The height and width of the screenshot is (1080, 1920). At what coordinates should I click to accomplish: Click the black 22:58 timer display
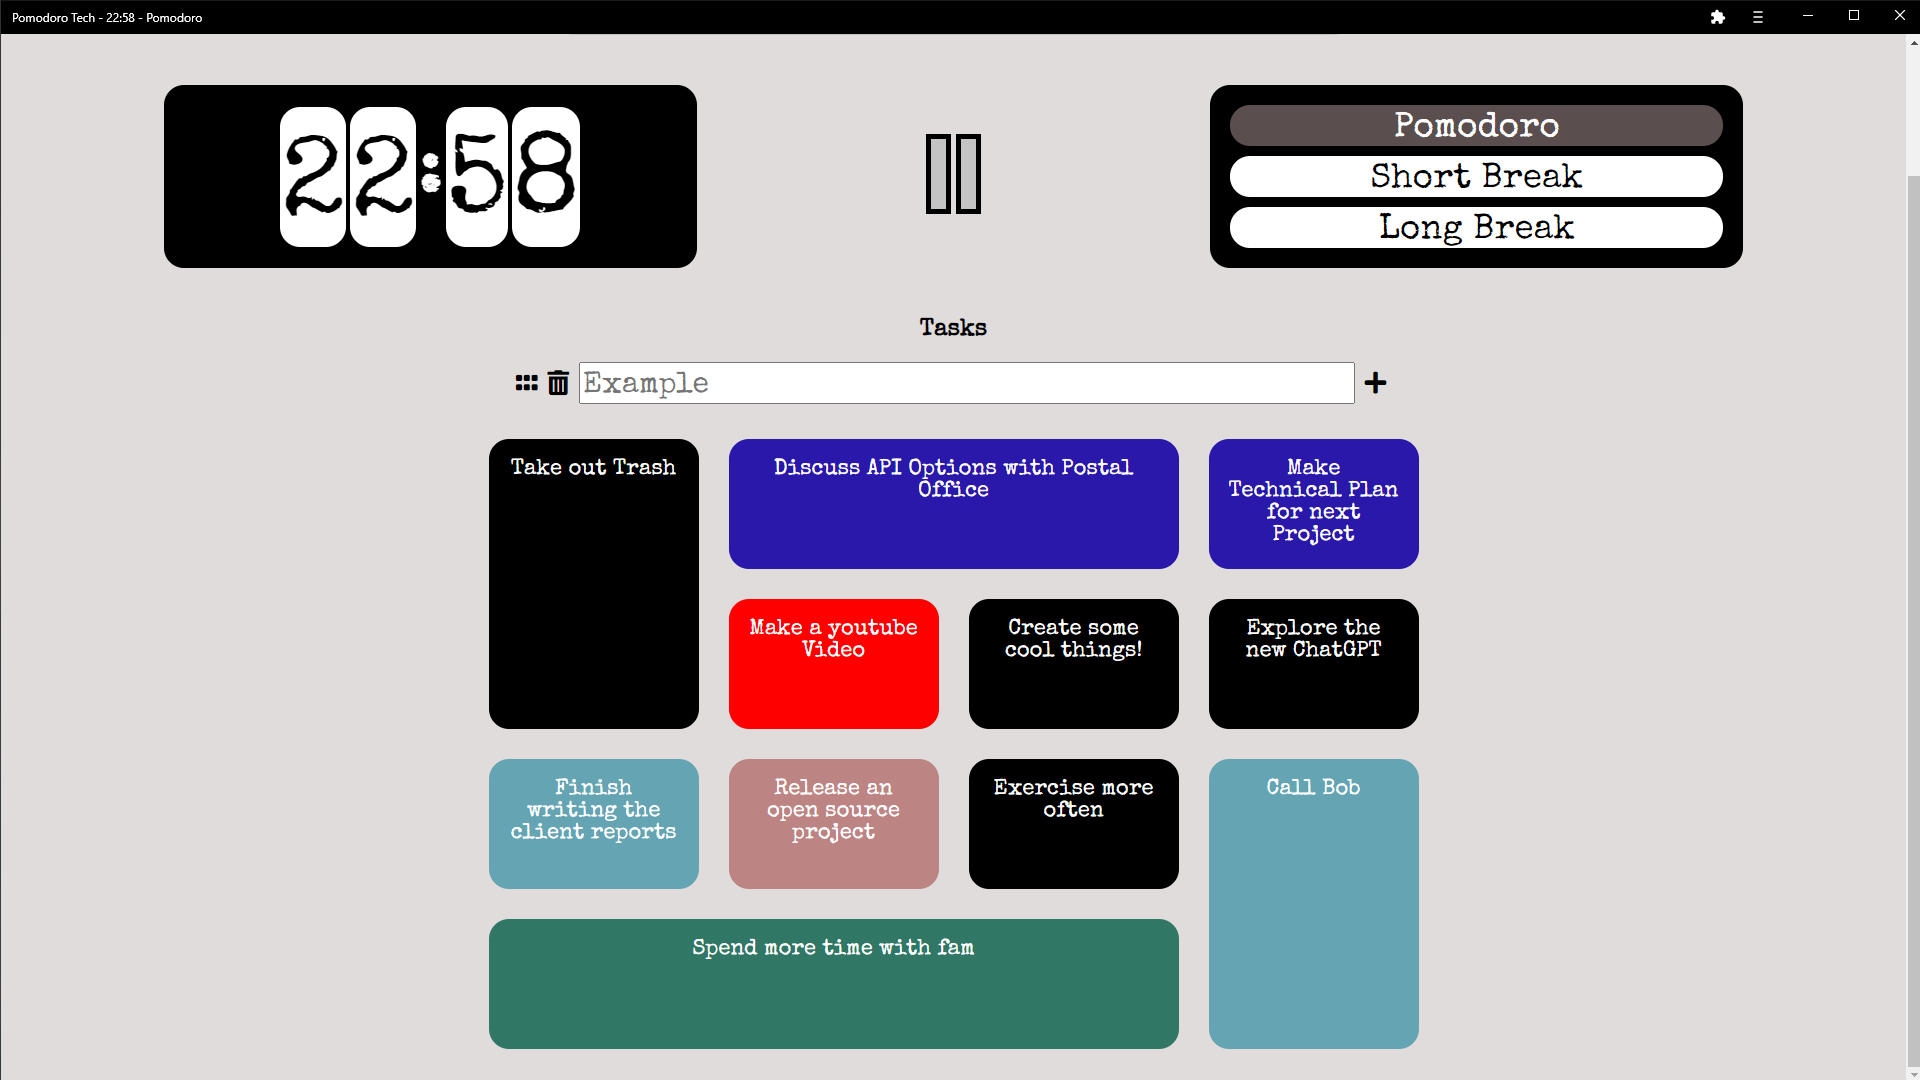(x=430, y=175)
